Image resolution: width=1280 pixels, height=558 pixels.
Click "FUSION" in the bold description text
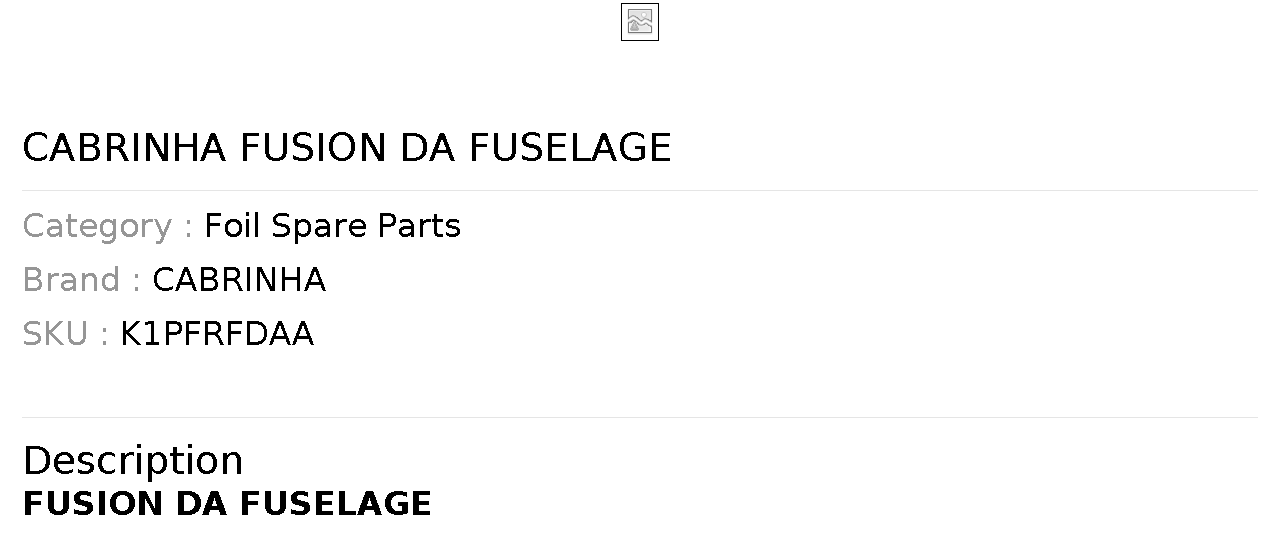[x=93, y=504]
